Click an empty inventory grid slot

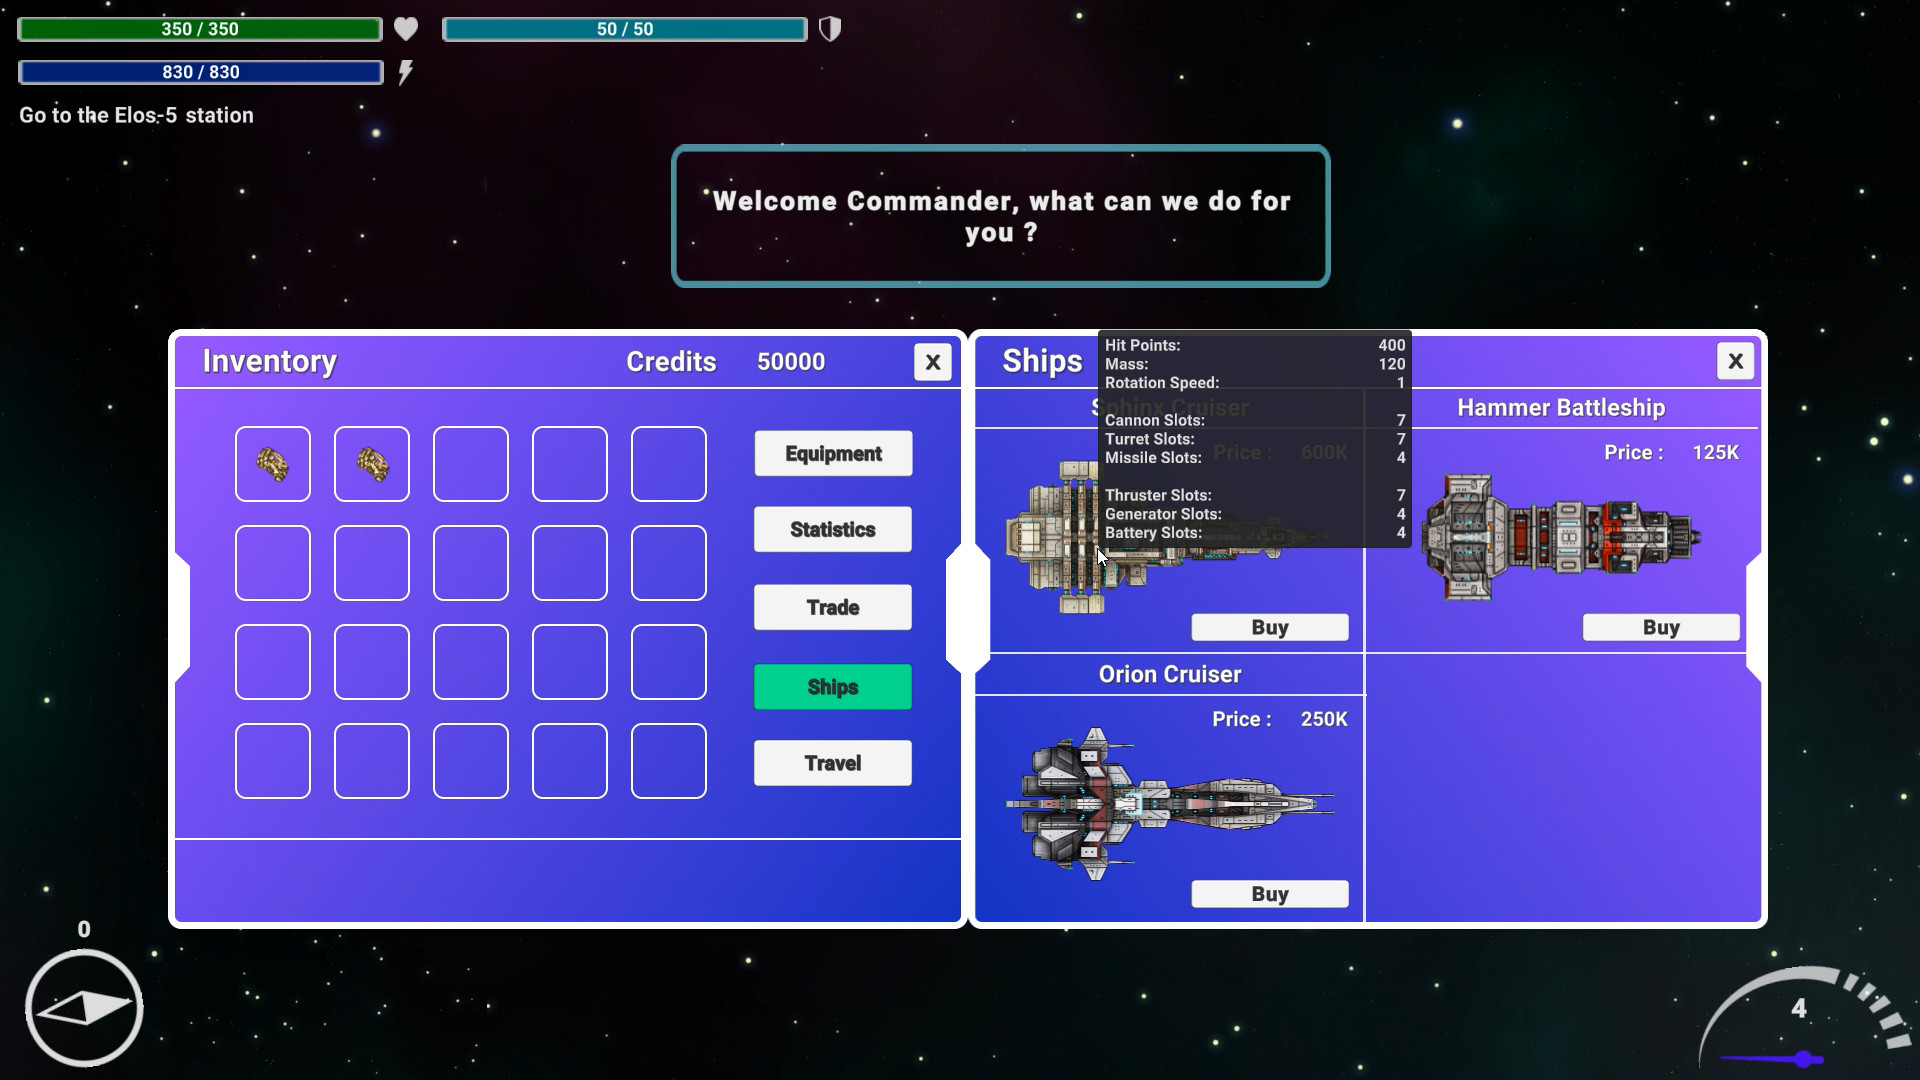click(469, 463)
